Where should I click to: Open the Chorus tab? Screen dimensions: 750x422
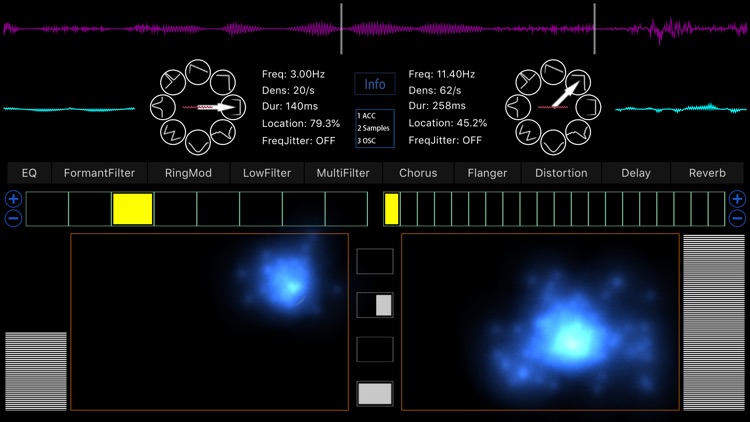(418, 173)
